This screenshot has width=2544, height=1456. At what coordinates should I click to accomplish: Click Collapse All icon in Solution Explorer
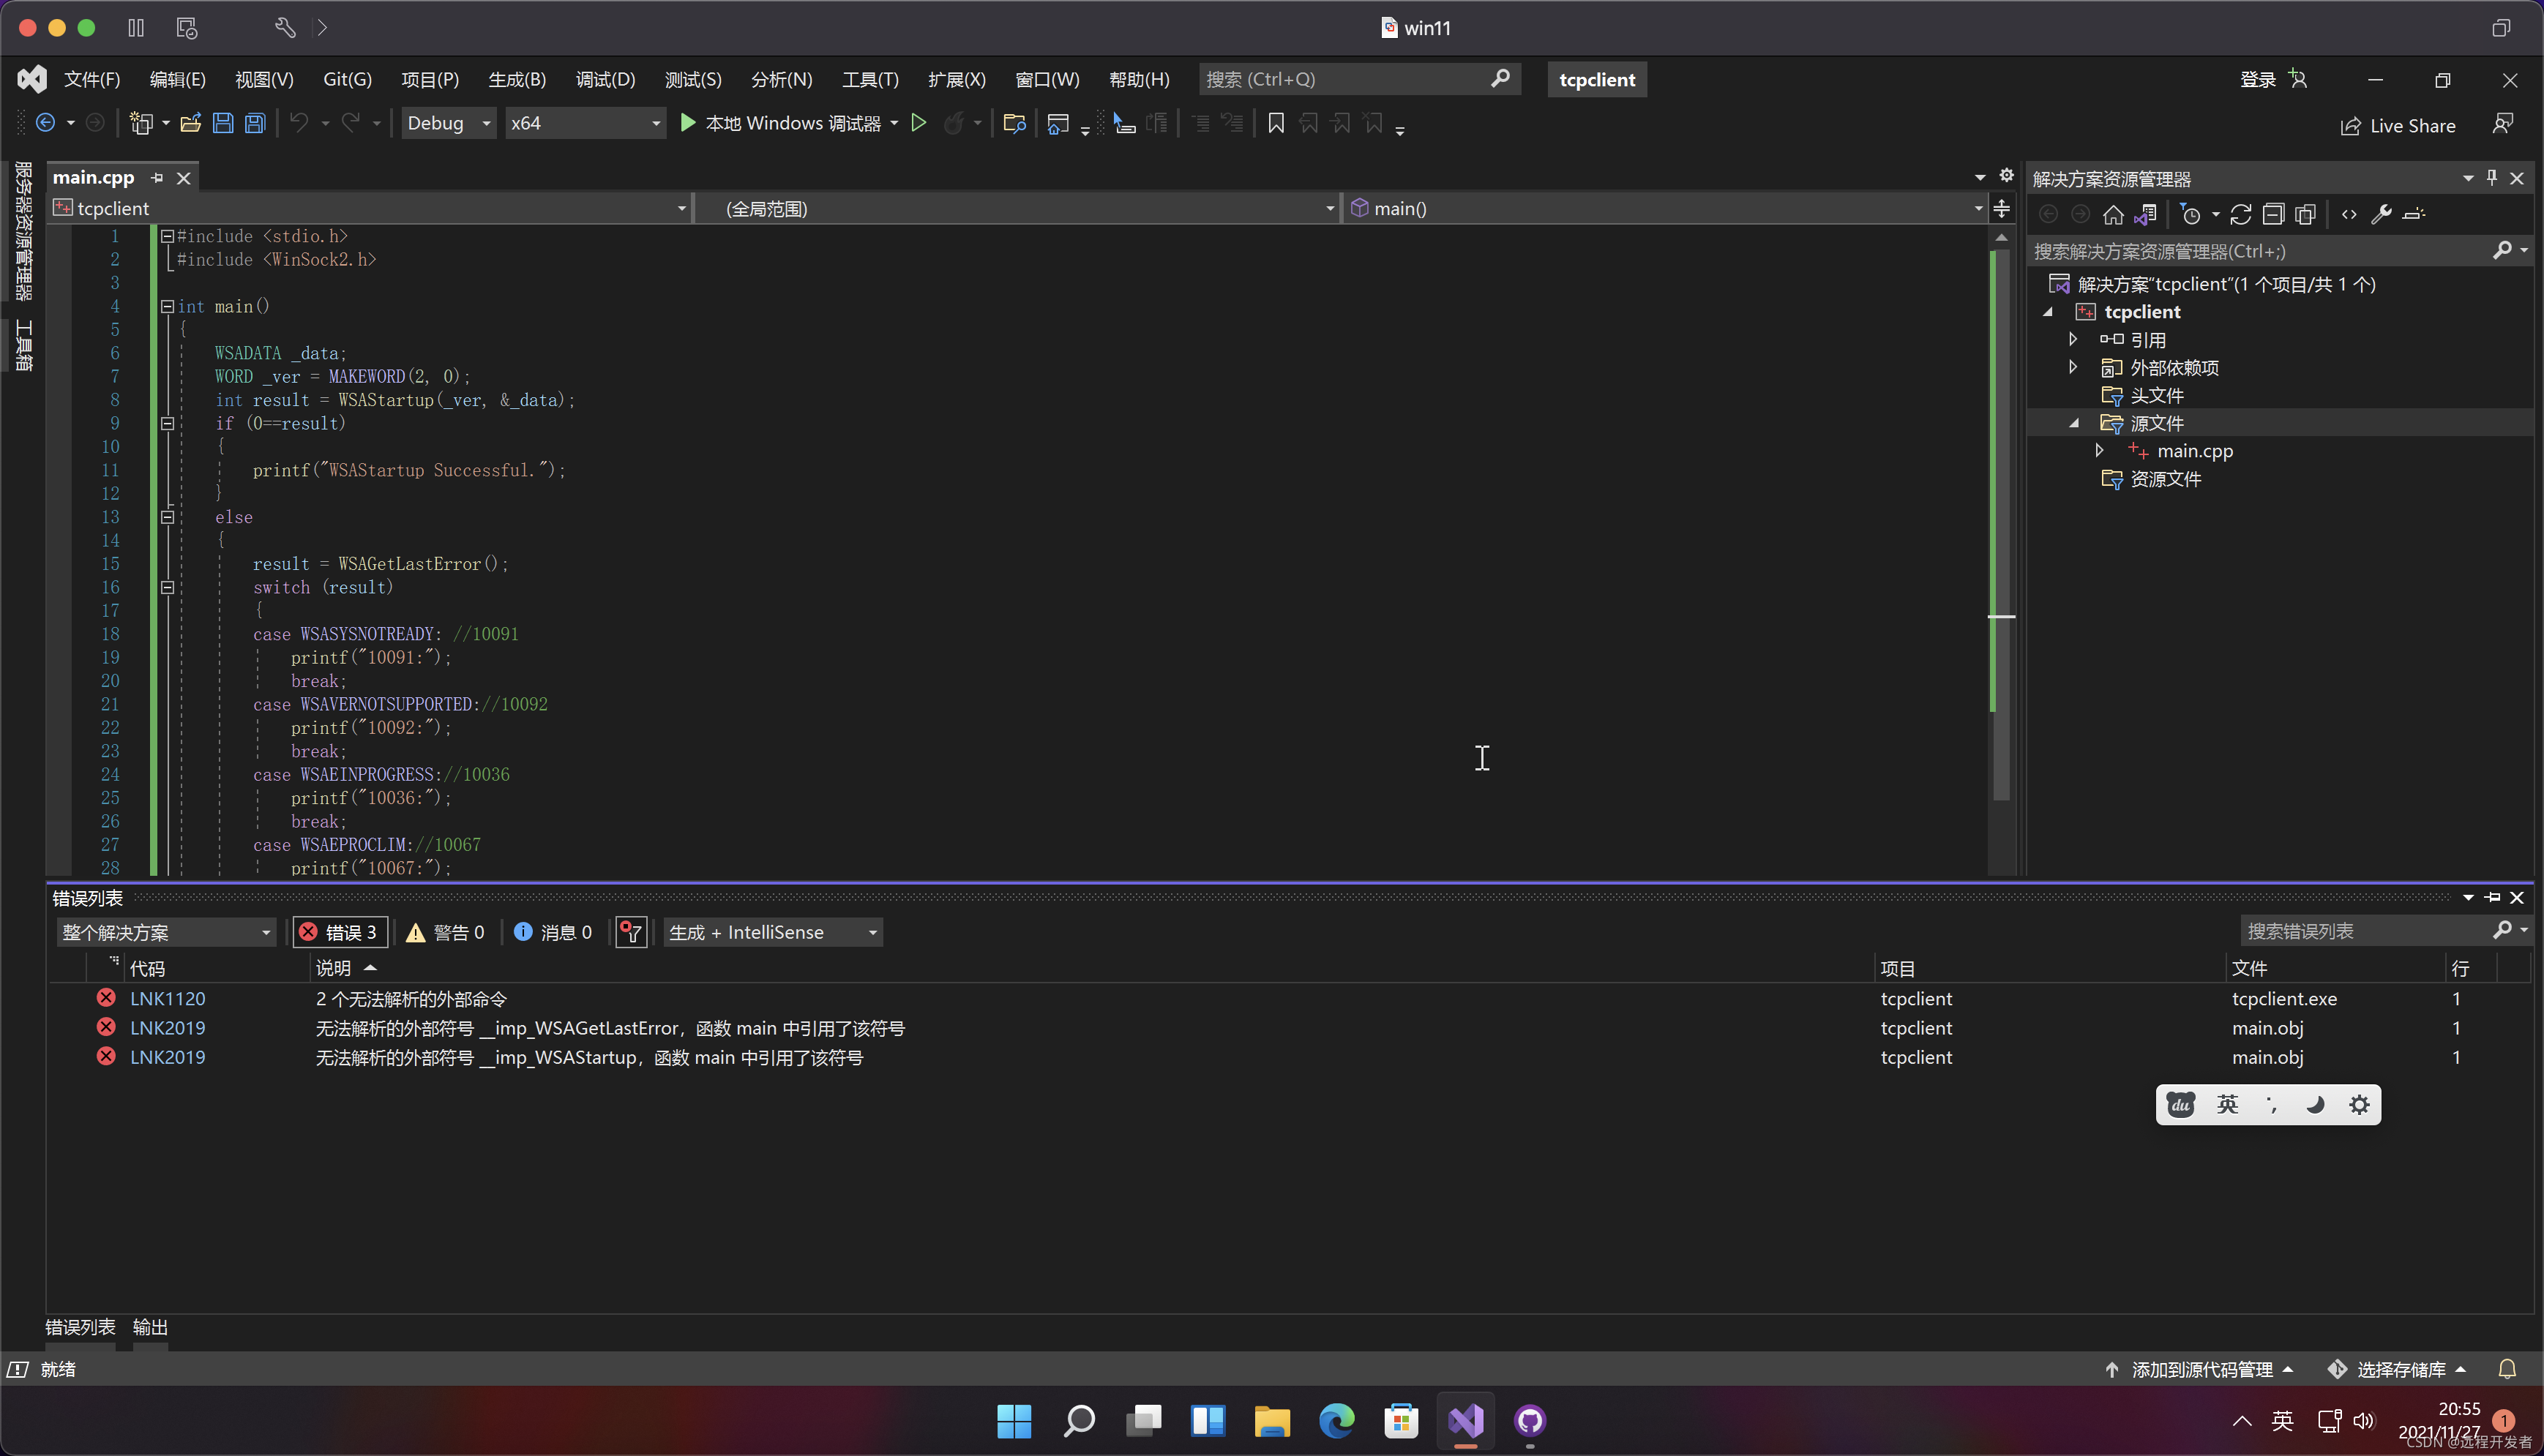click(x=2273, y=214)
